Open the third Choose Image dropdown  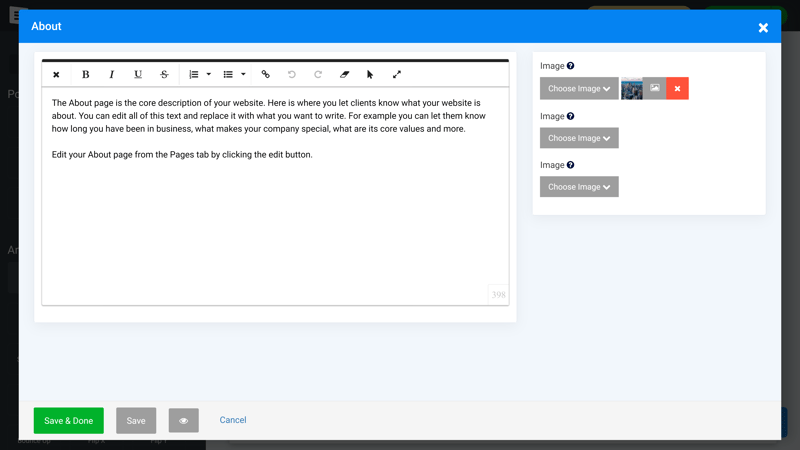(x=579, y=187)
